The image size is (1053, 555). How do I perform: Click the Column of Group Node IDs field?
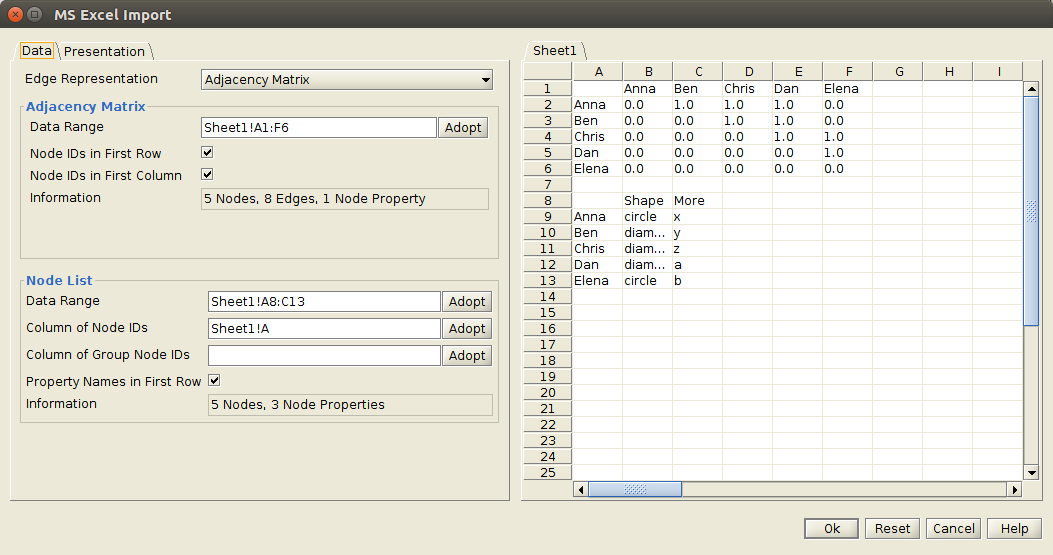pyautogui.click(x=324, y=355)
